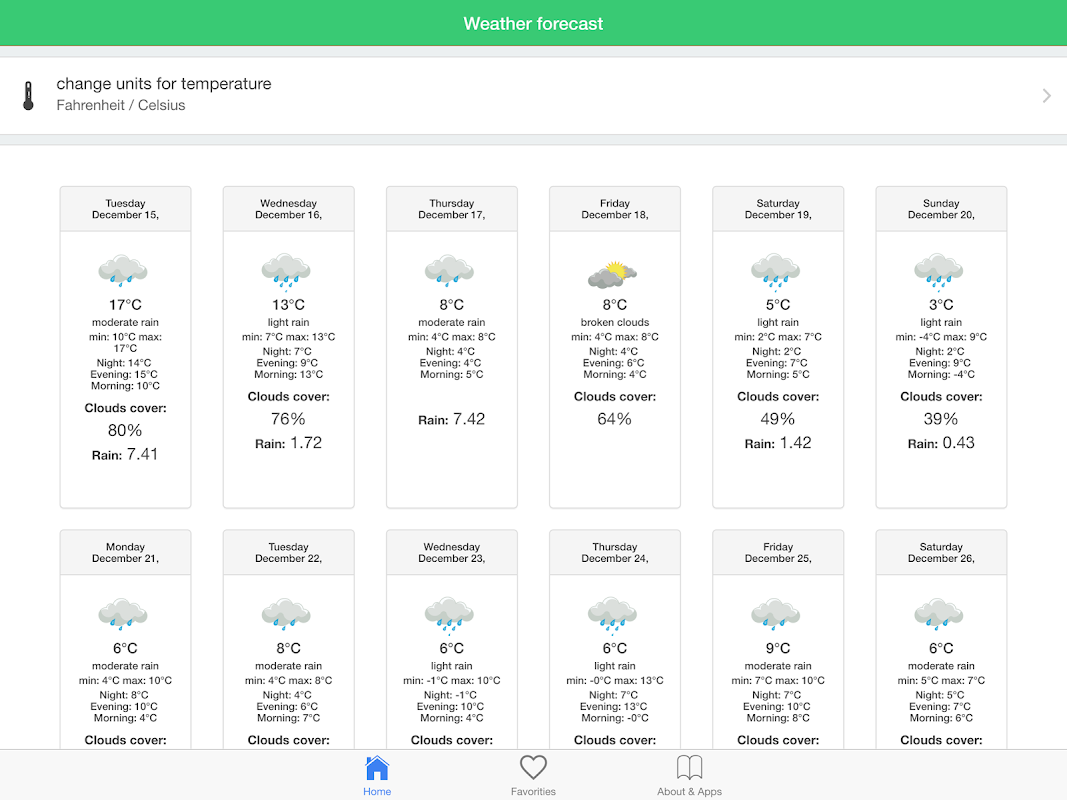This screenshot has height=800, width=1067.
Task: Click rain icon for Wednesday December 23
Action: [449, 615]
